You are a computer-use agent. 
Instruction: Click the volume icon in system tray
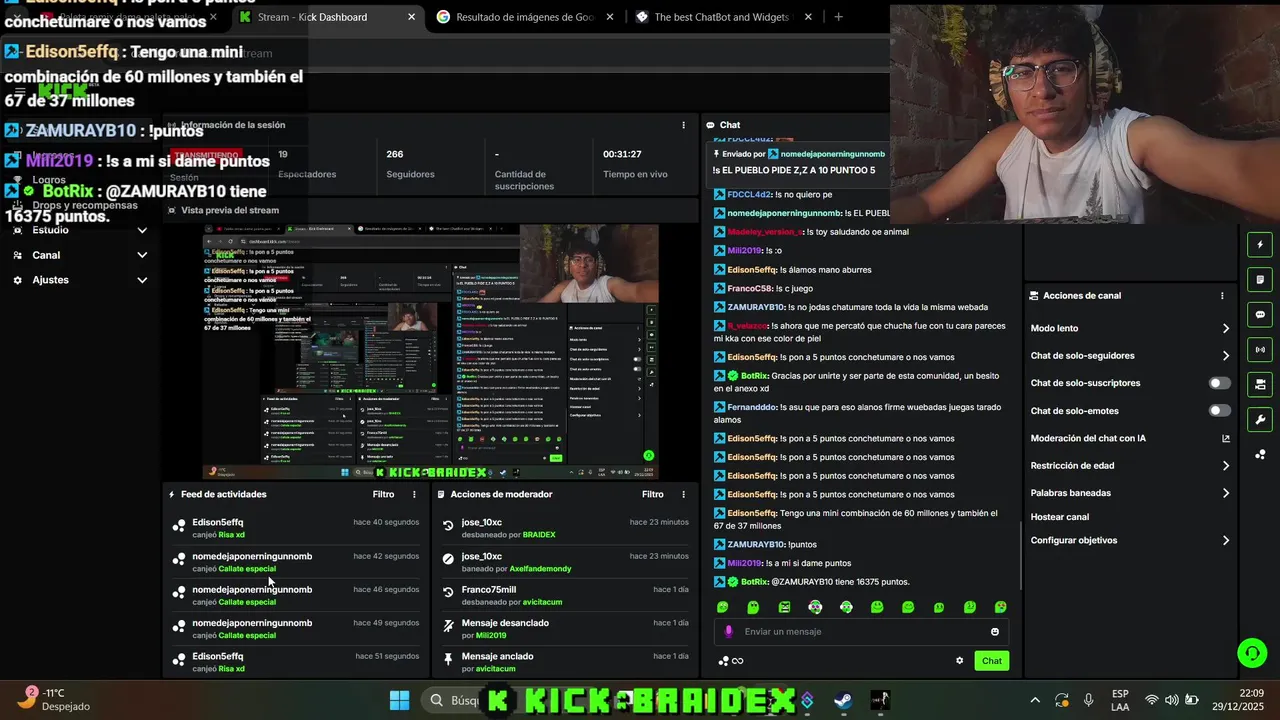[1171, 700]
